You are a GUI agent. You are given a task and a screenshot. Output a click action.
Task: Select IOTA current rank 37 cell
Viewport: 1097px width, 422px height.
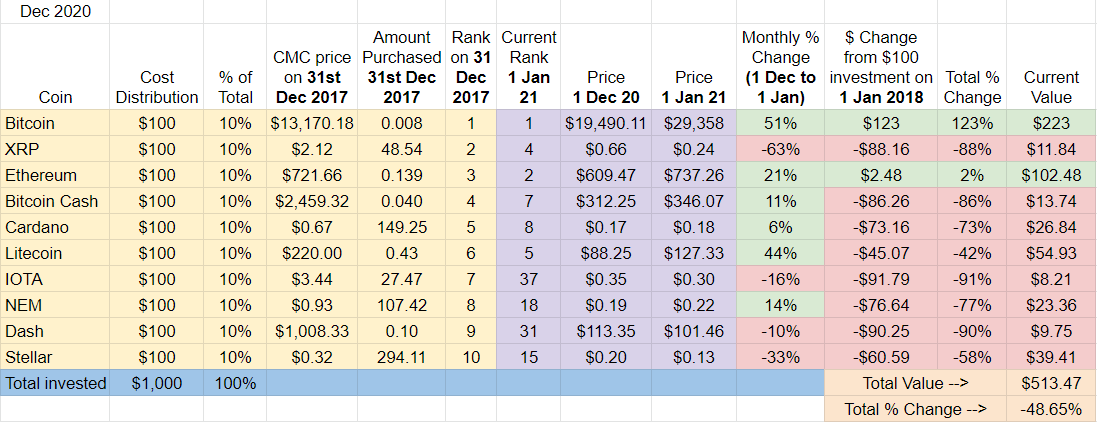529,279
